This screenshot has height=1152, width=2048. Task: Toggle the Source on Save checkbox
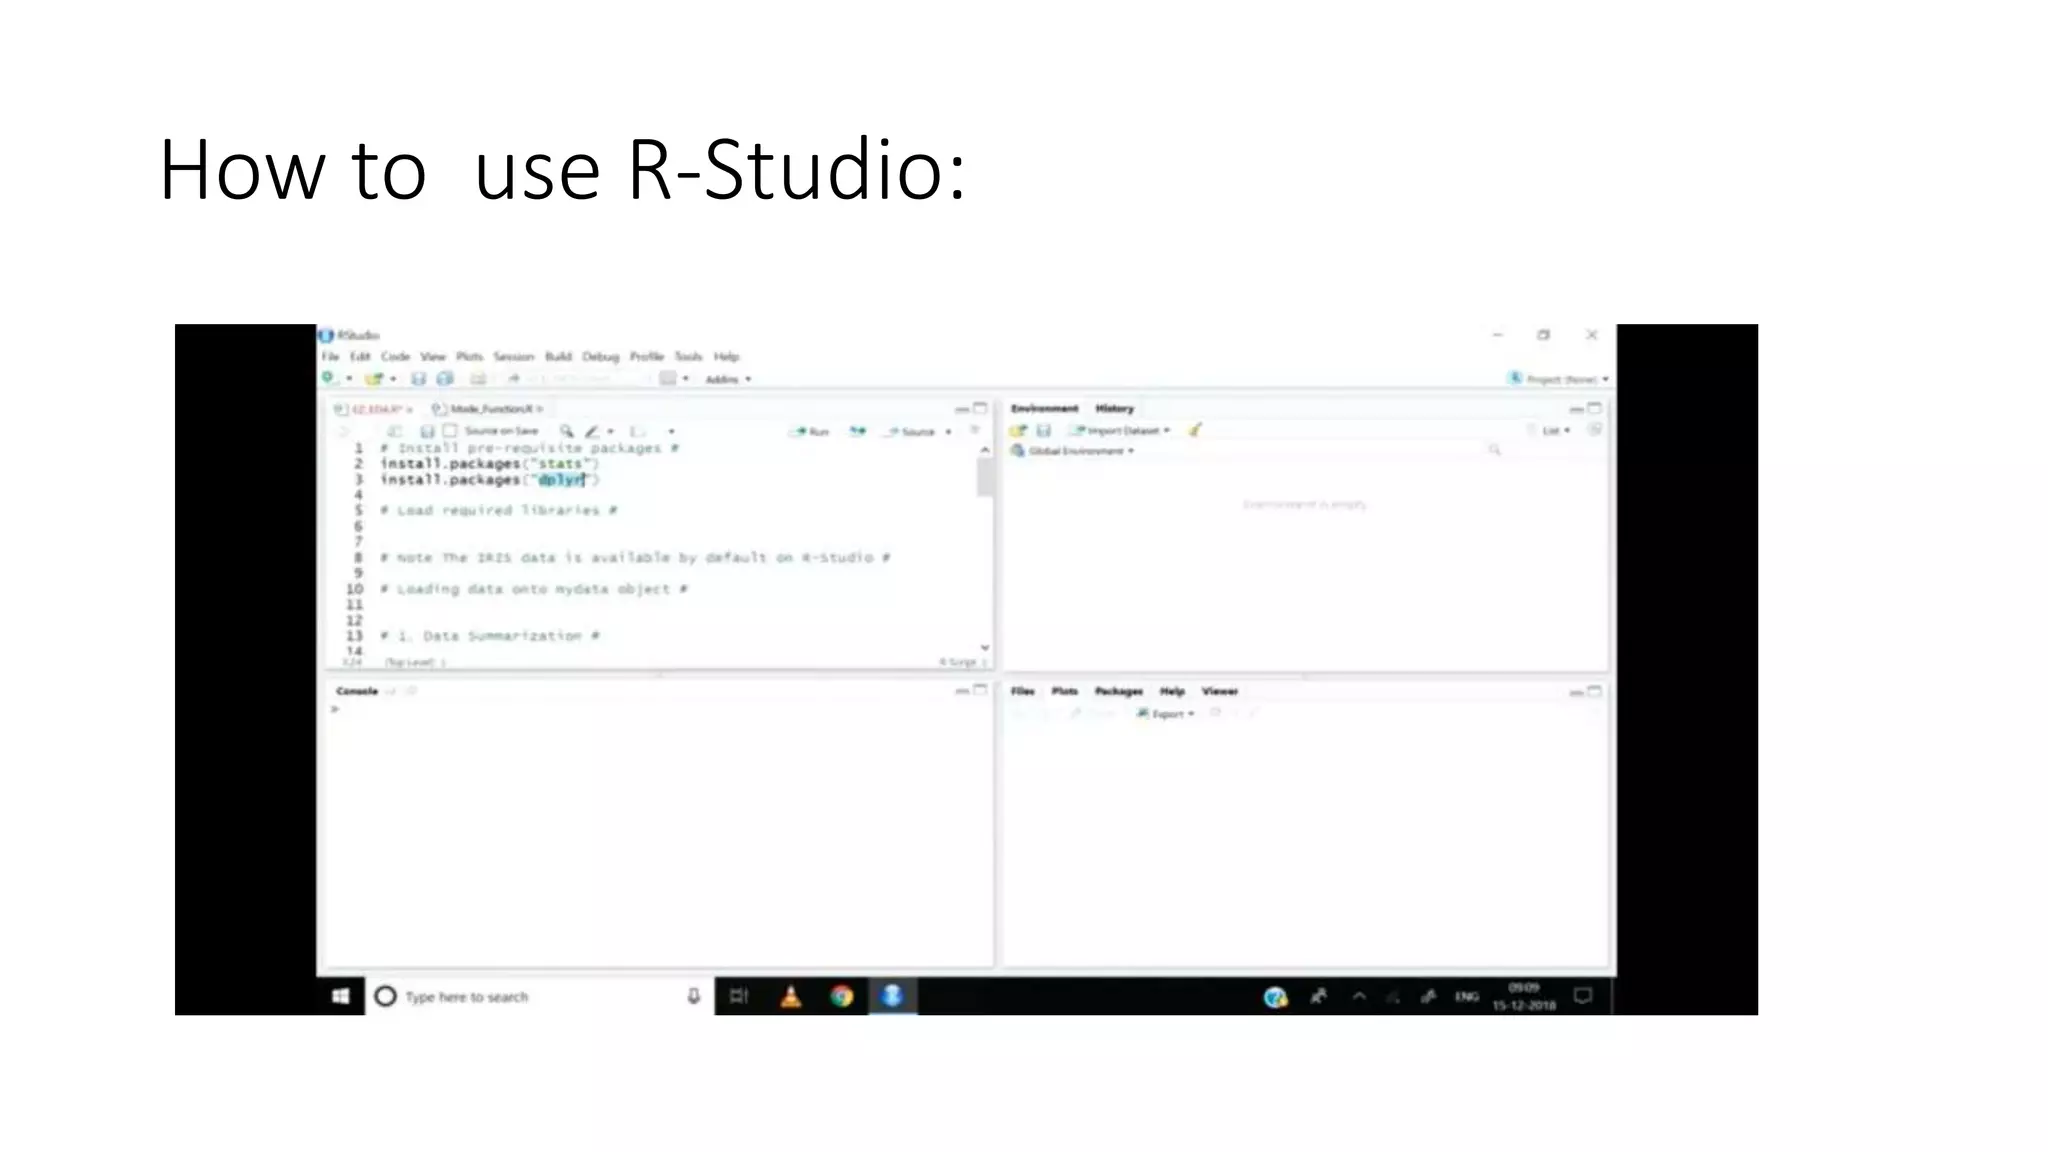450,431
